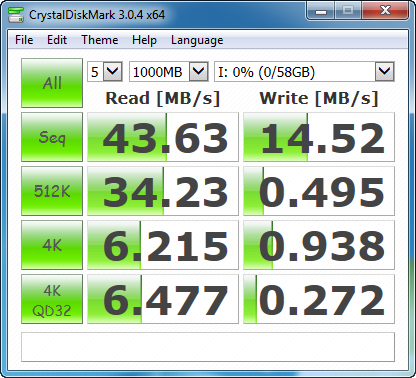Image resolution: width=416 pixels, height=378 pixels.
Task: Open the File menu
Action: pyautogui.click(x=24, y=40)
